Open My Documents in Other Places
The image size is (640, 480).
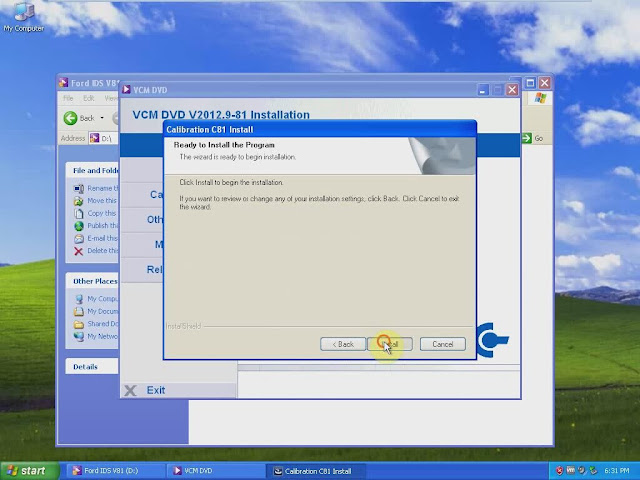coord(103,311)
